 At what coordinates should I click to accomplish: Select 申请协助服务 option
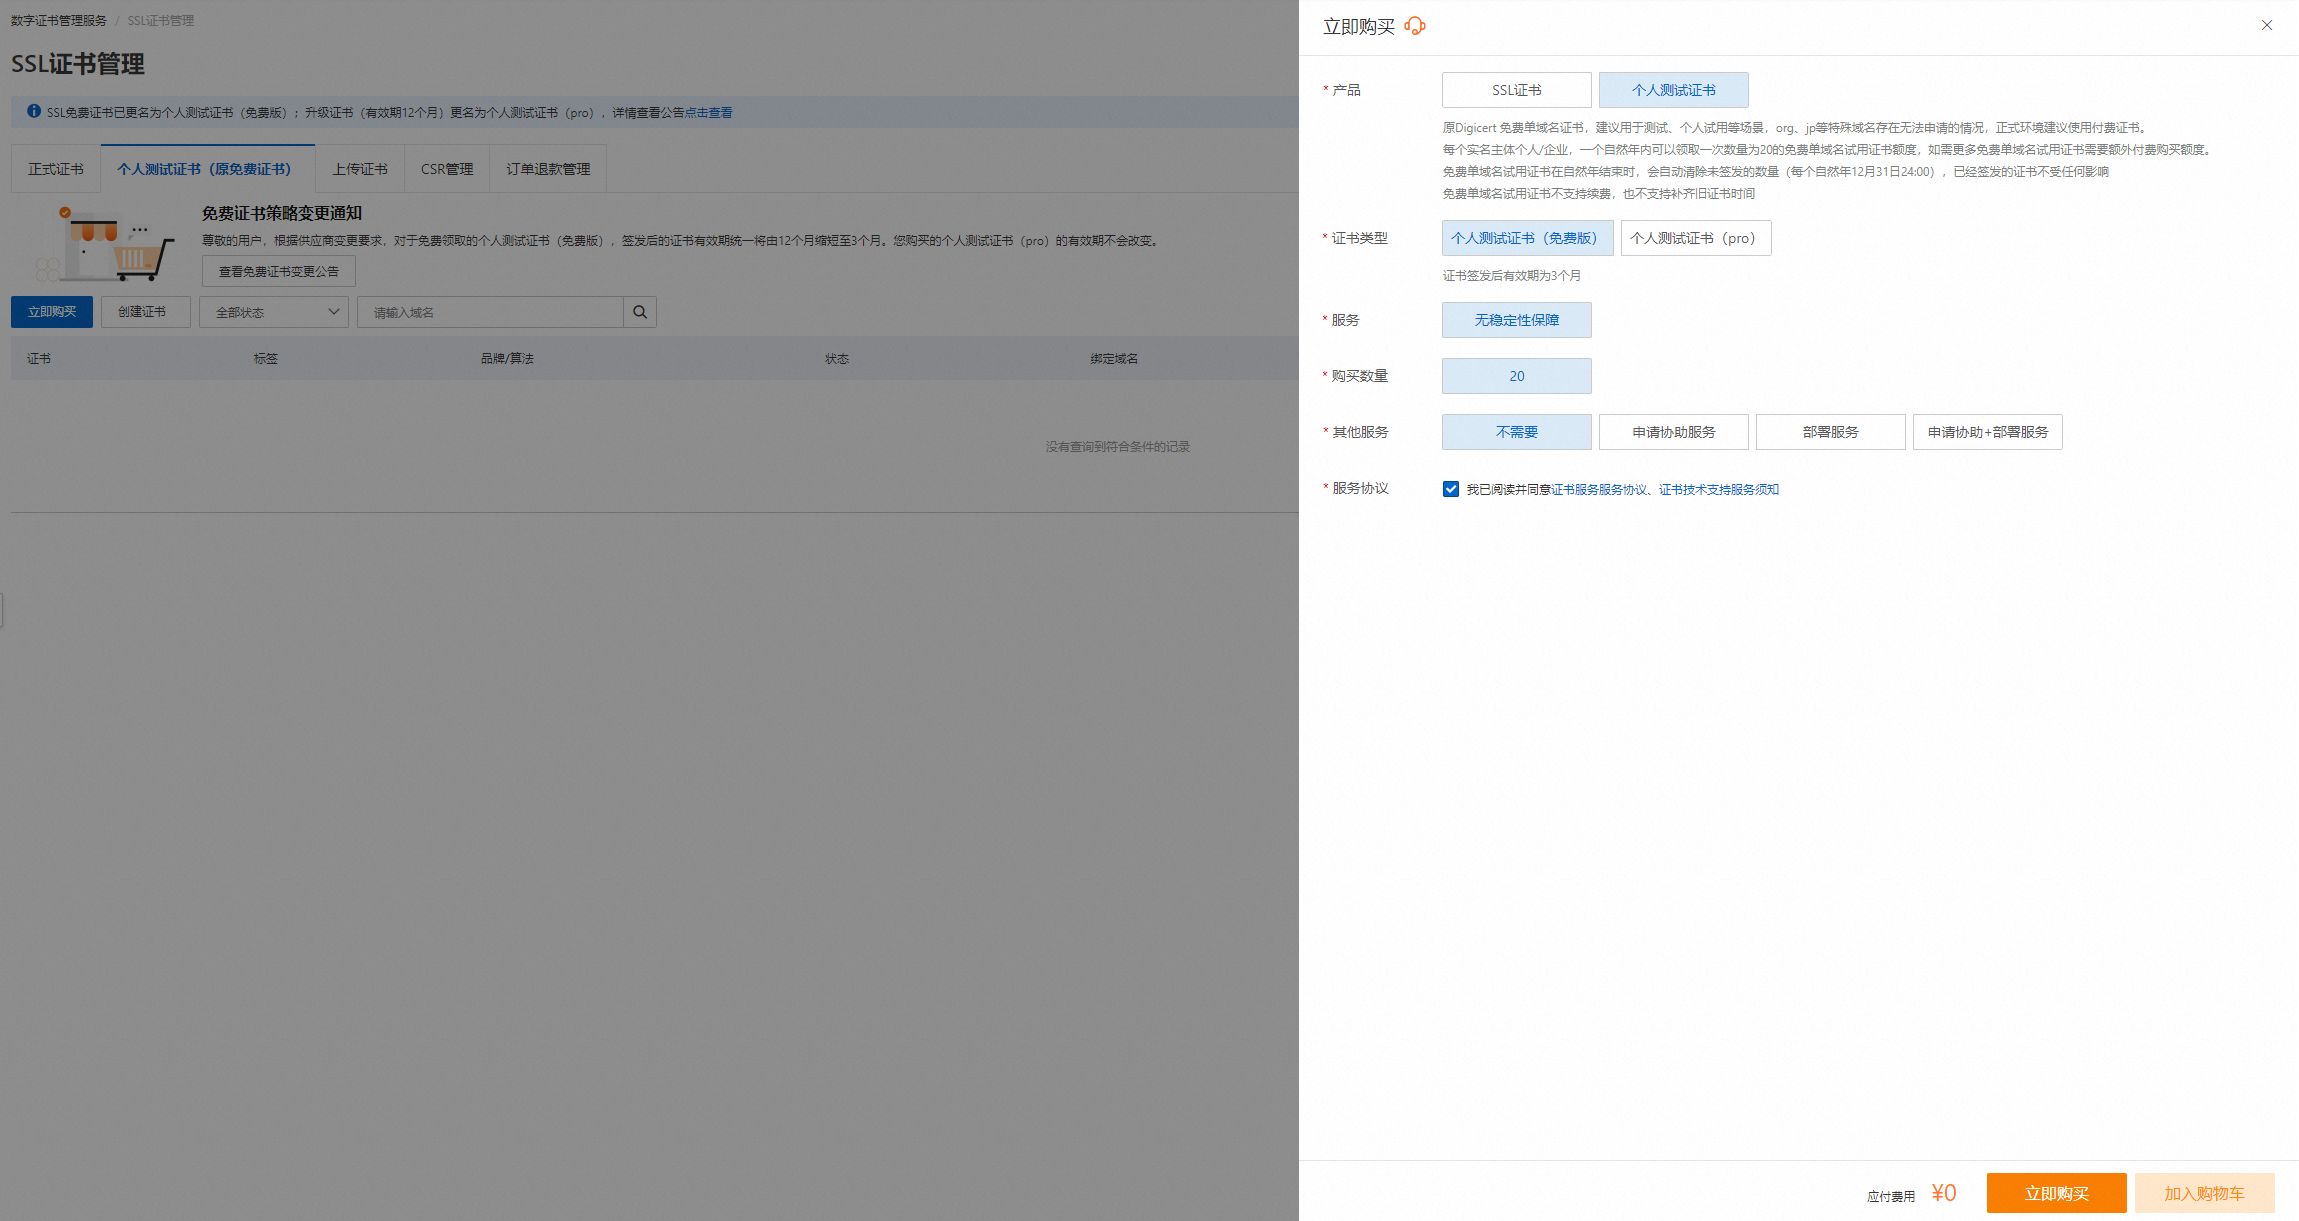pyautogui.click(x=1673, y=432)
